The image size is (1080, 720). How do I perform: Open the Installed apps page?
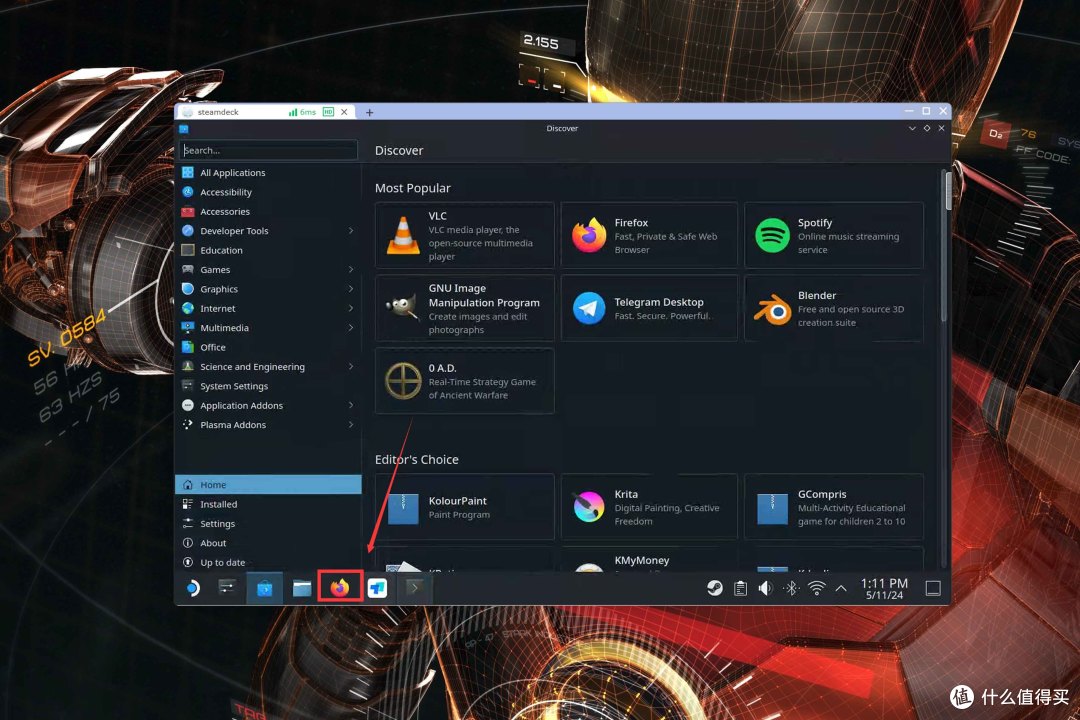click(268, 504)
